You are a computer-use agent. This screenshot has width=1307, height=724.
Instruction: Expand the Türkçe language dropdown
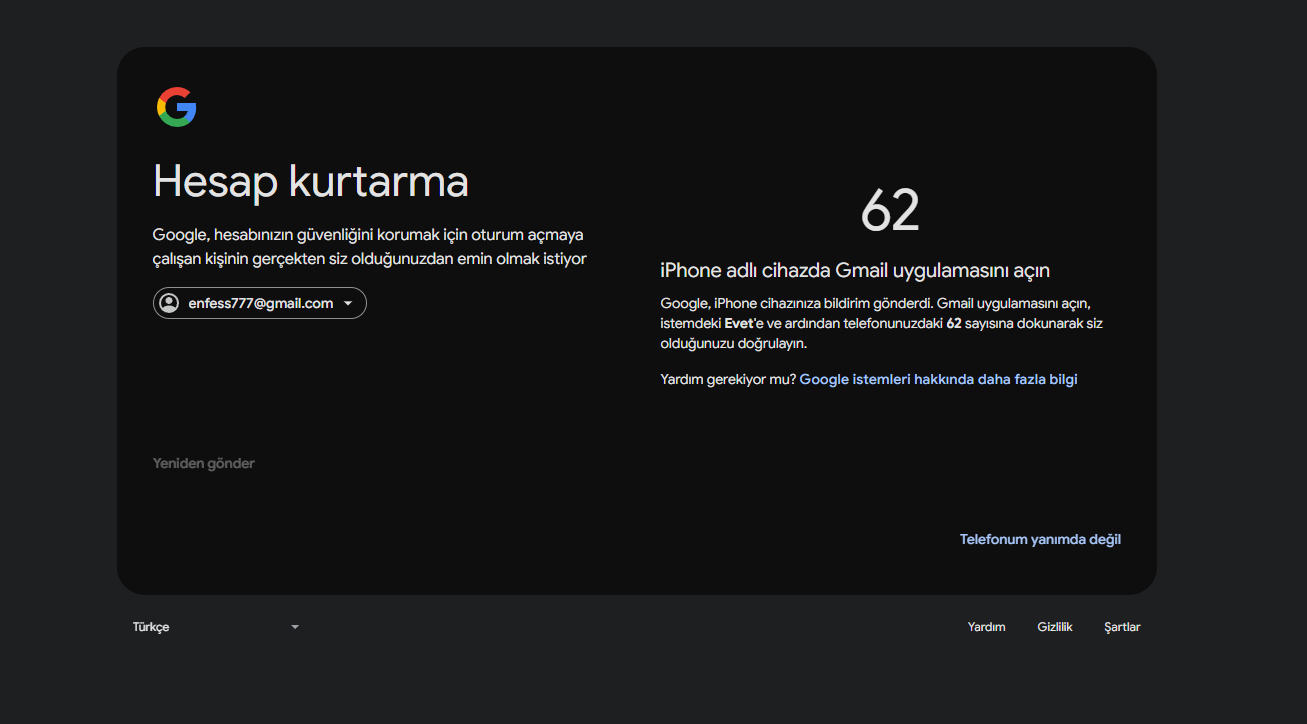click(216, 627)
